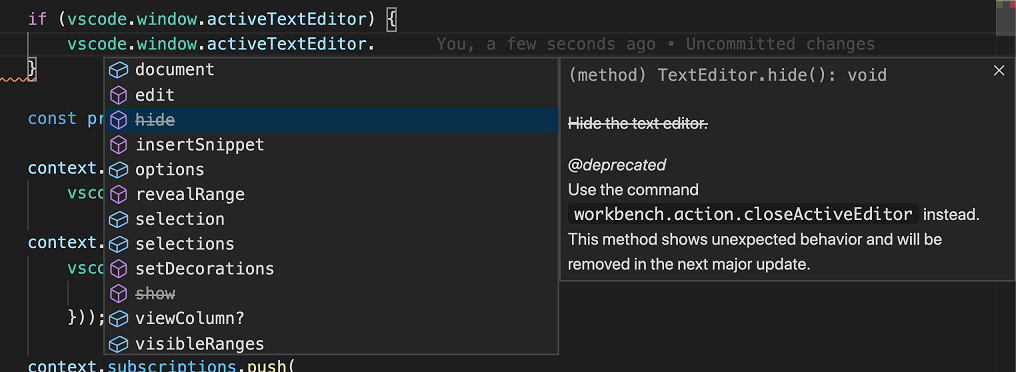Select the visibleRanges suggestion

[x=331, y=343]
